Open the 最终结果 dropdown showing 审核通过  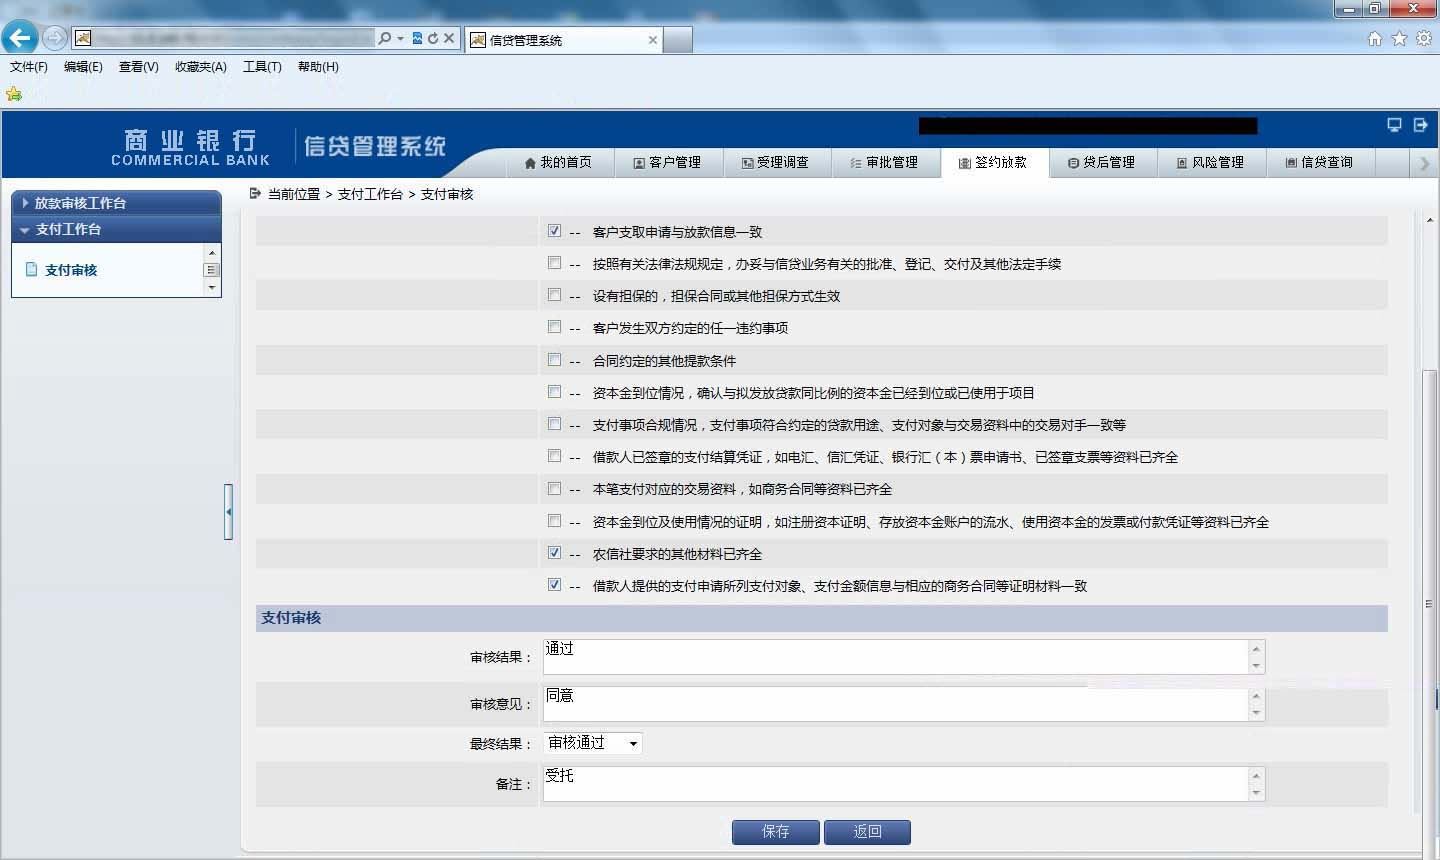[x=593, y=743]
